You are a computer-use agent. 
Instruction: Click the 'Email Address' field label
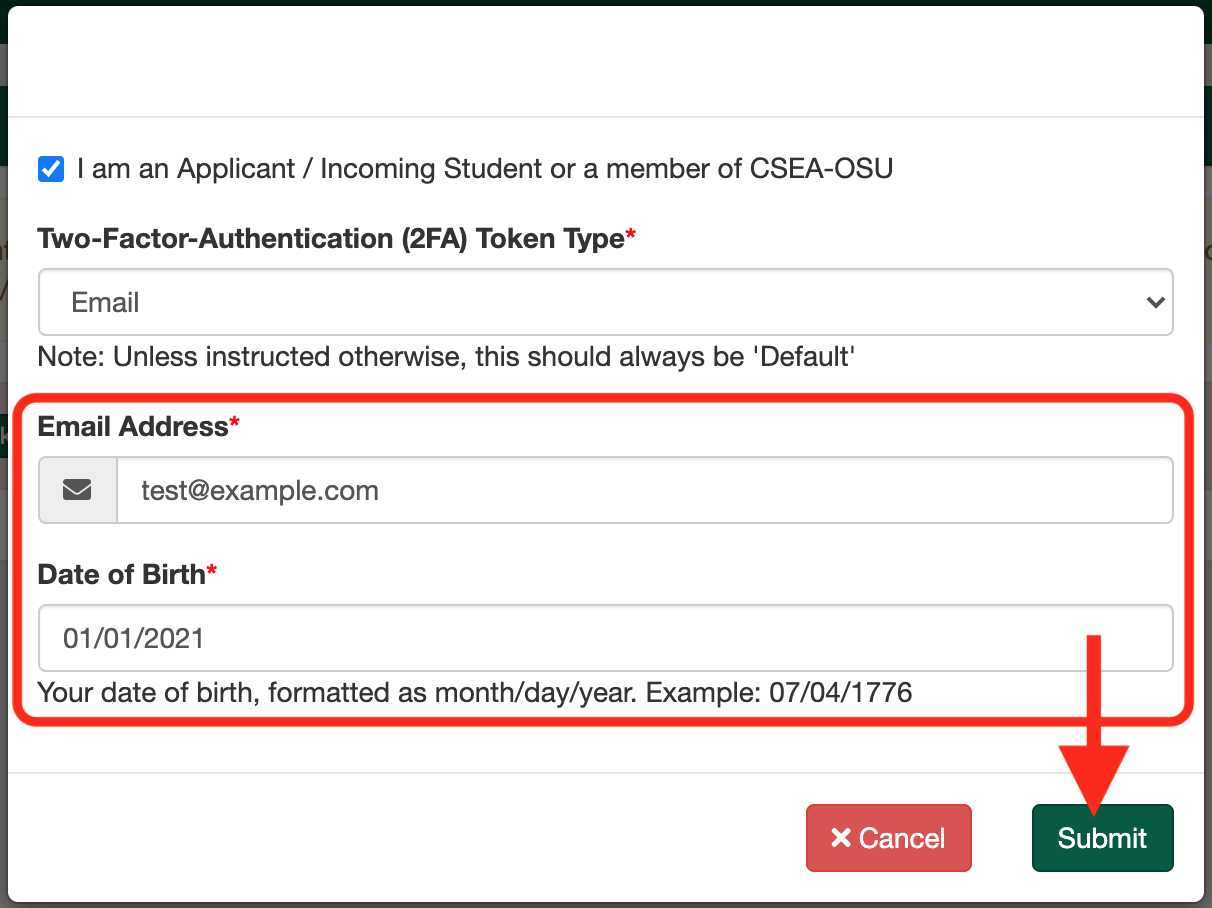pos(133,427)
